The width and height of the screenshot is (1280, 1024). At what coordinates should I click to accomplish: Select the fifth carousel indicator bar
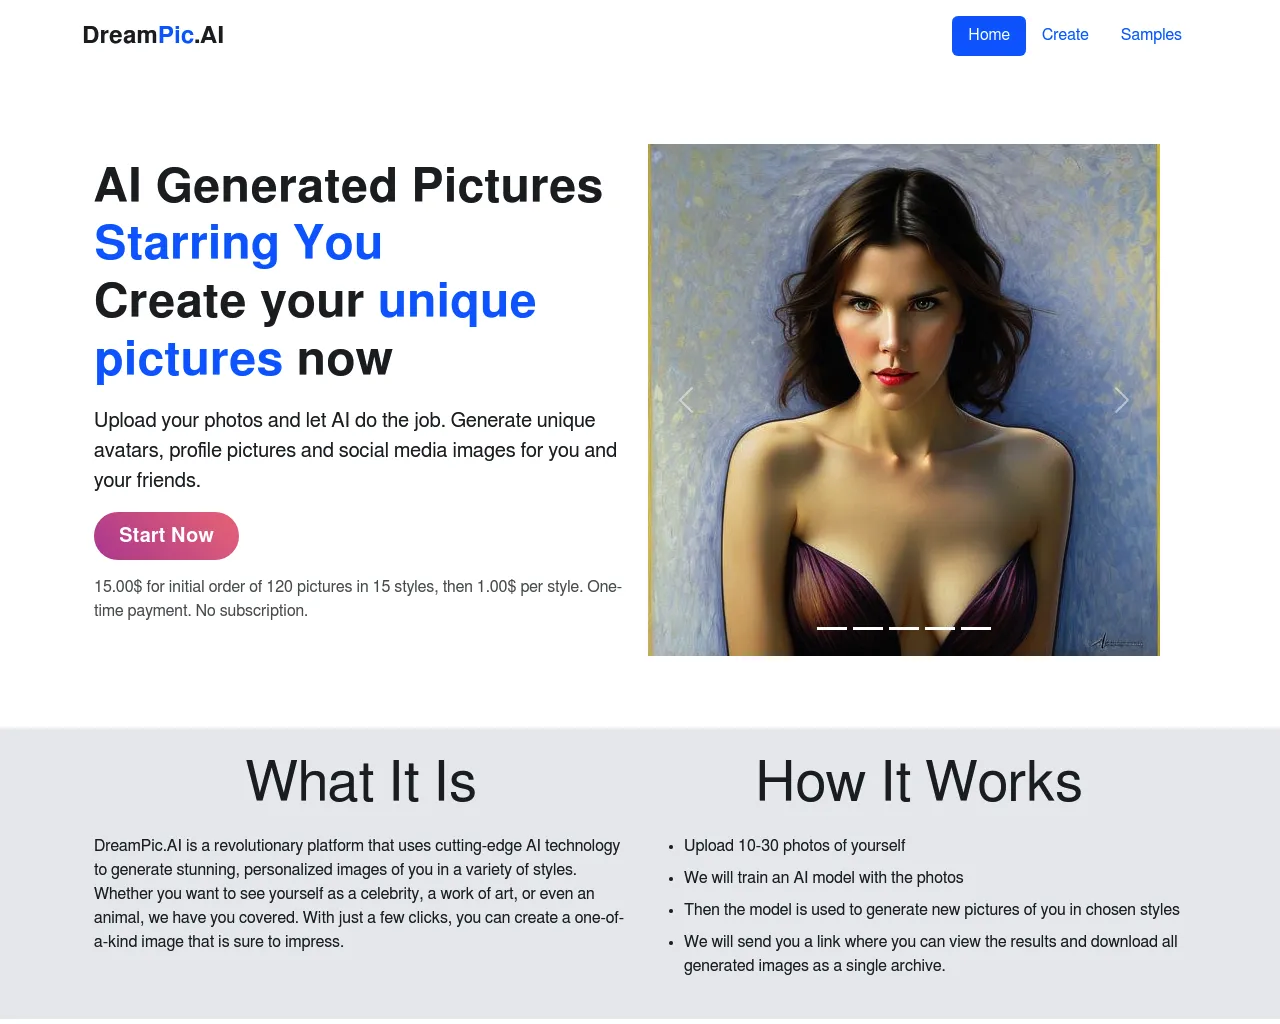point(976,628)
